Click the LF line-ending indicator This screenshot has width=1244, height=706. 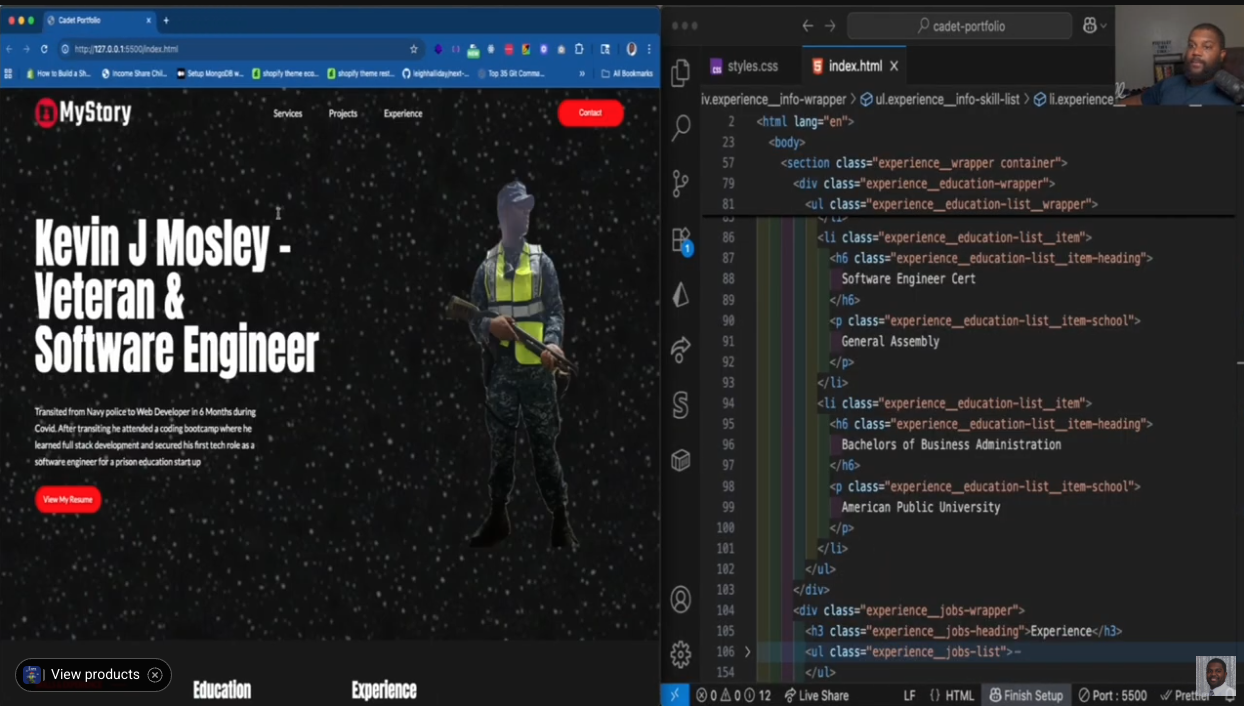click(x=908, y=695)
